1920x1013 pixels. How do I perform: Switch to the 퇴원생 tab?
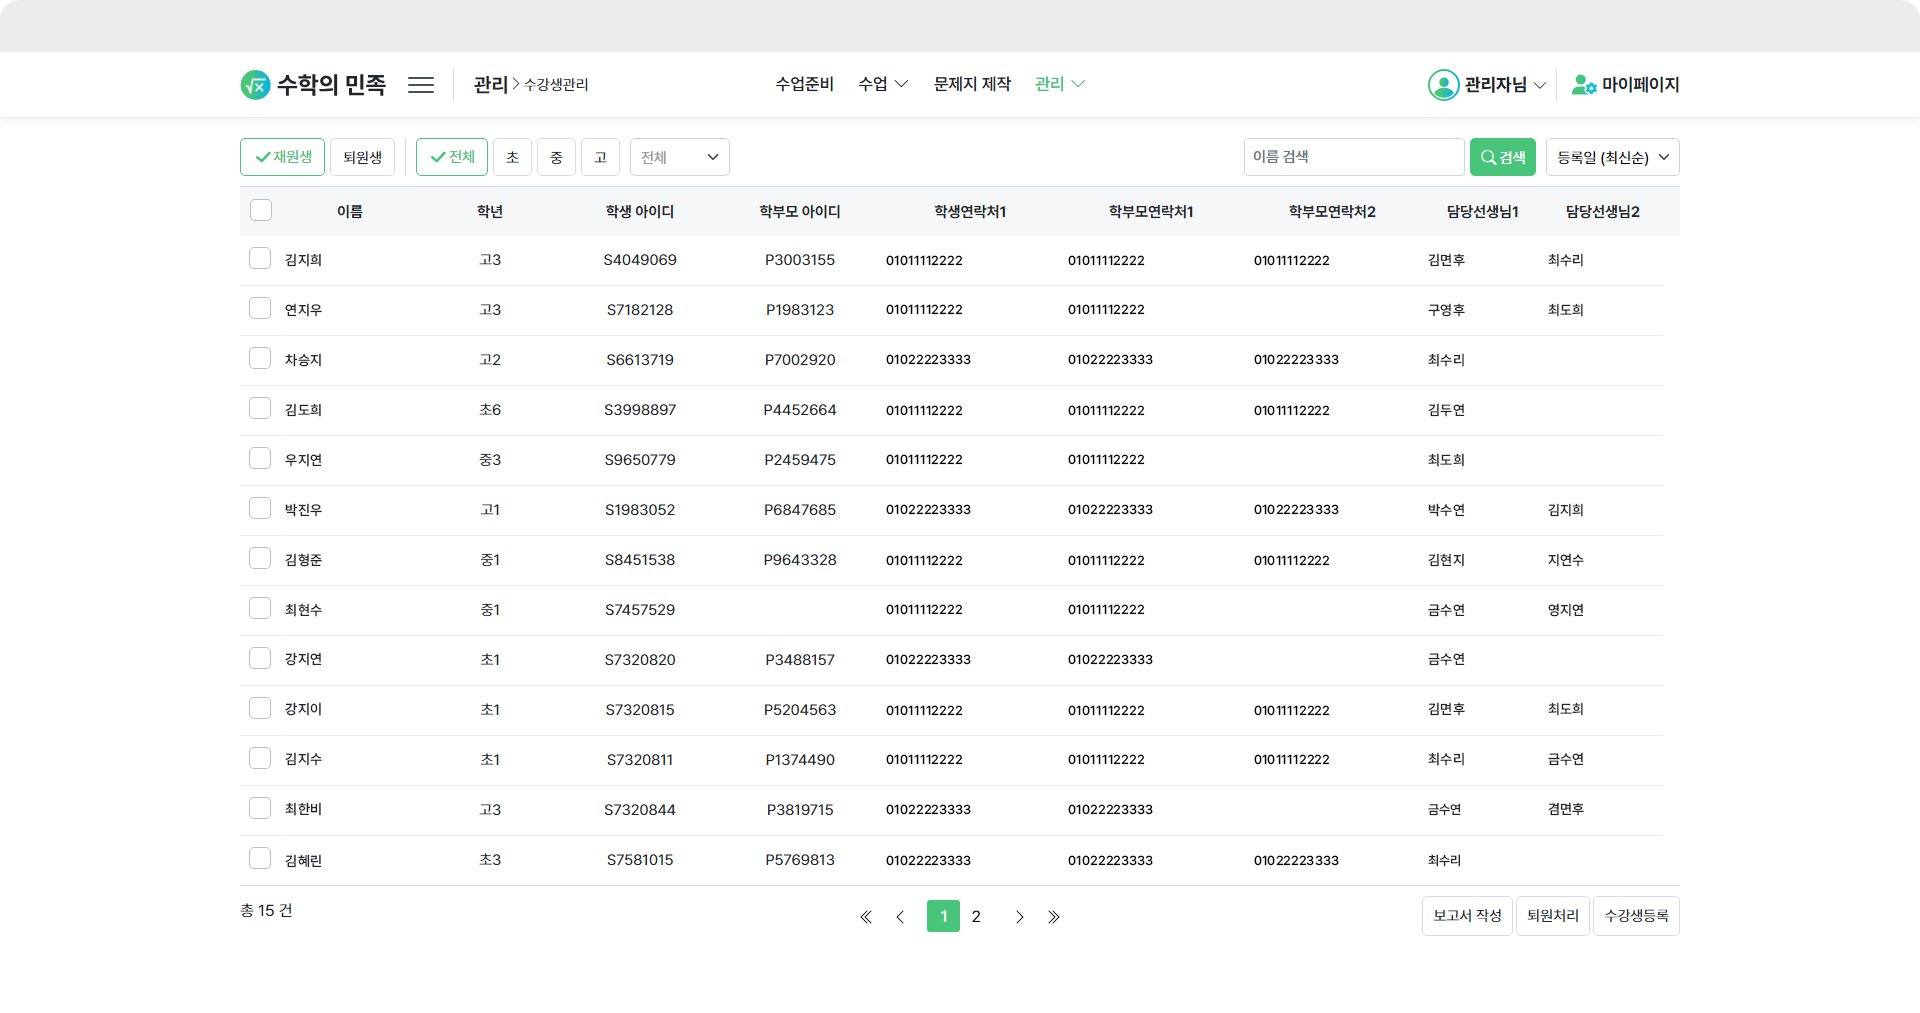(362, 157)
